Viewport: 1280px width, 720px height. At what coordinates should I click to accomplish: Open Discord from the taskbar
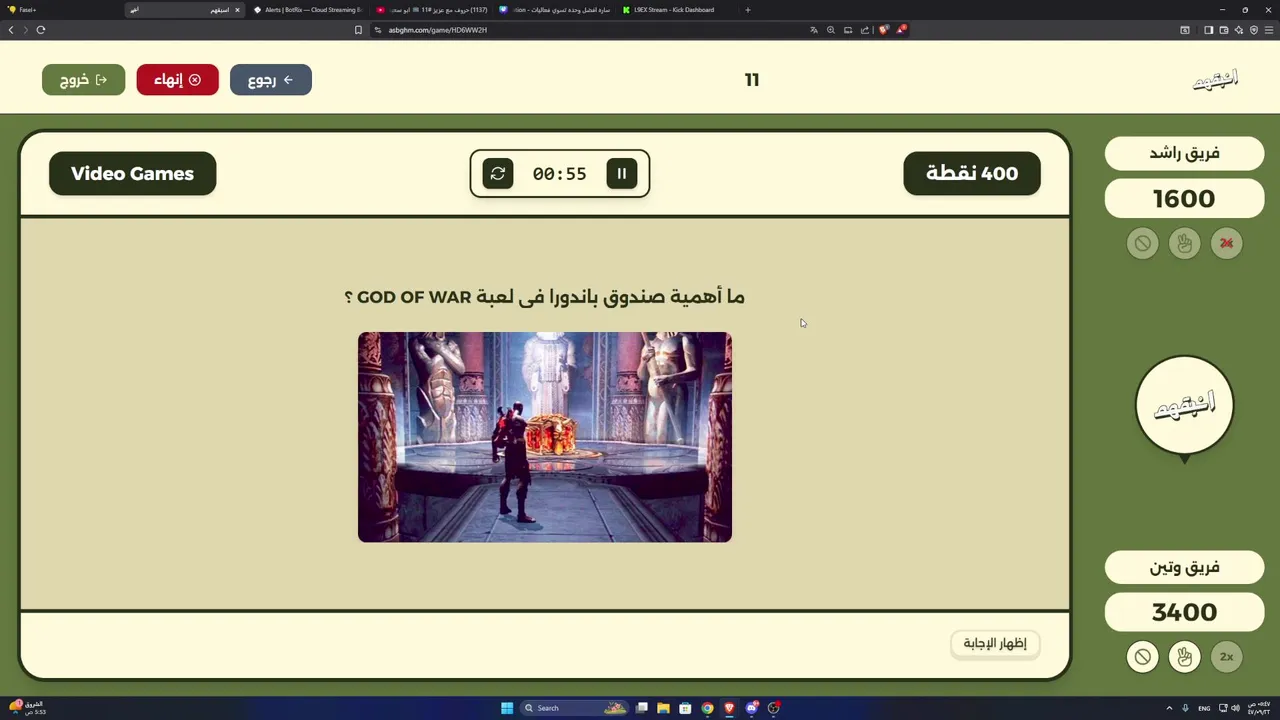tap(751, 708)
